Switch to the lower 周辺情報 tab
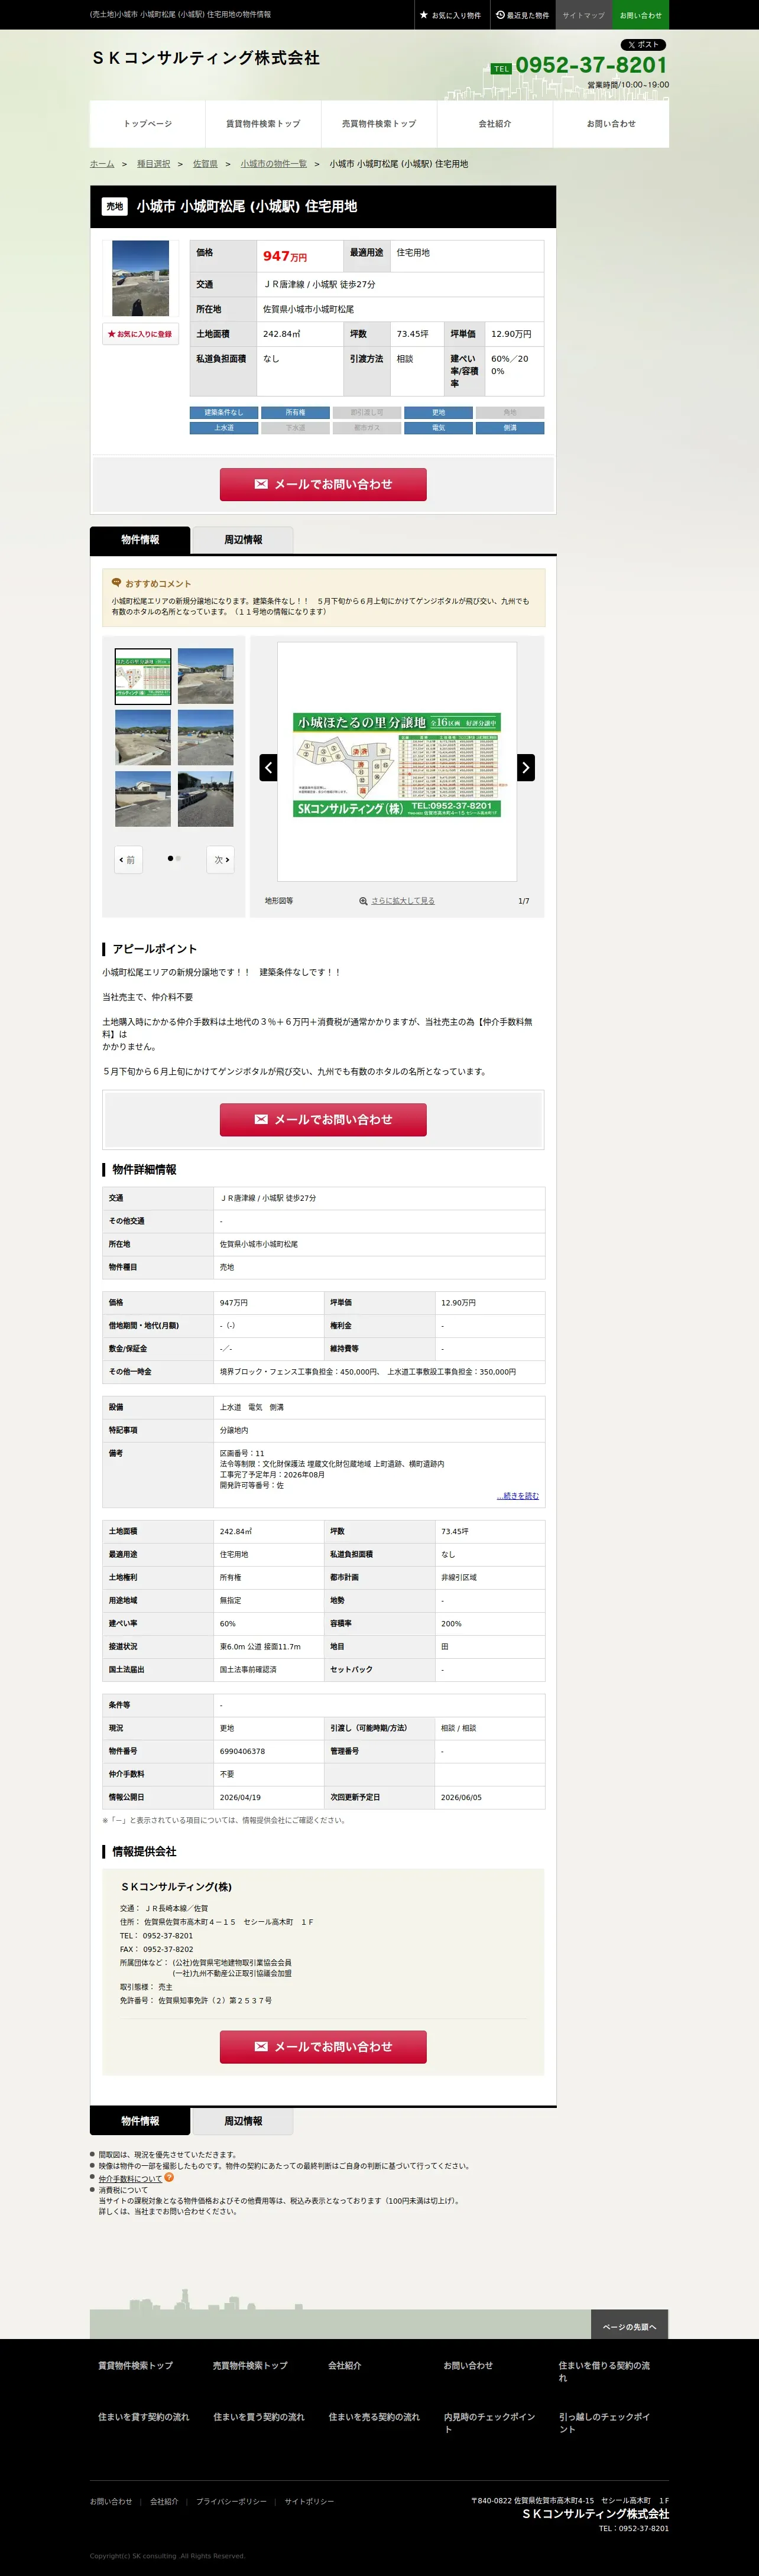Viewport: 759px width, 2576px height. coord(243,2121)
